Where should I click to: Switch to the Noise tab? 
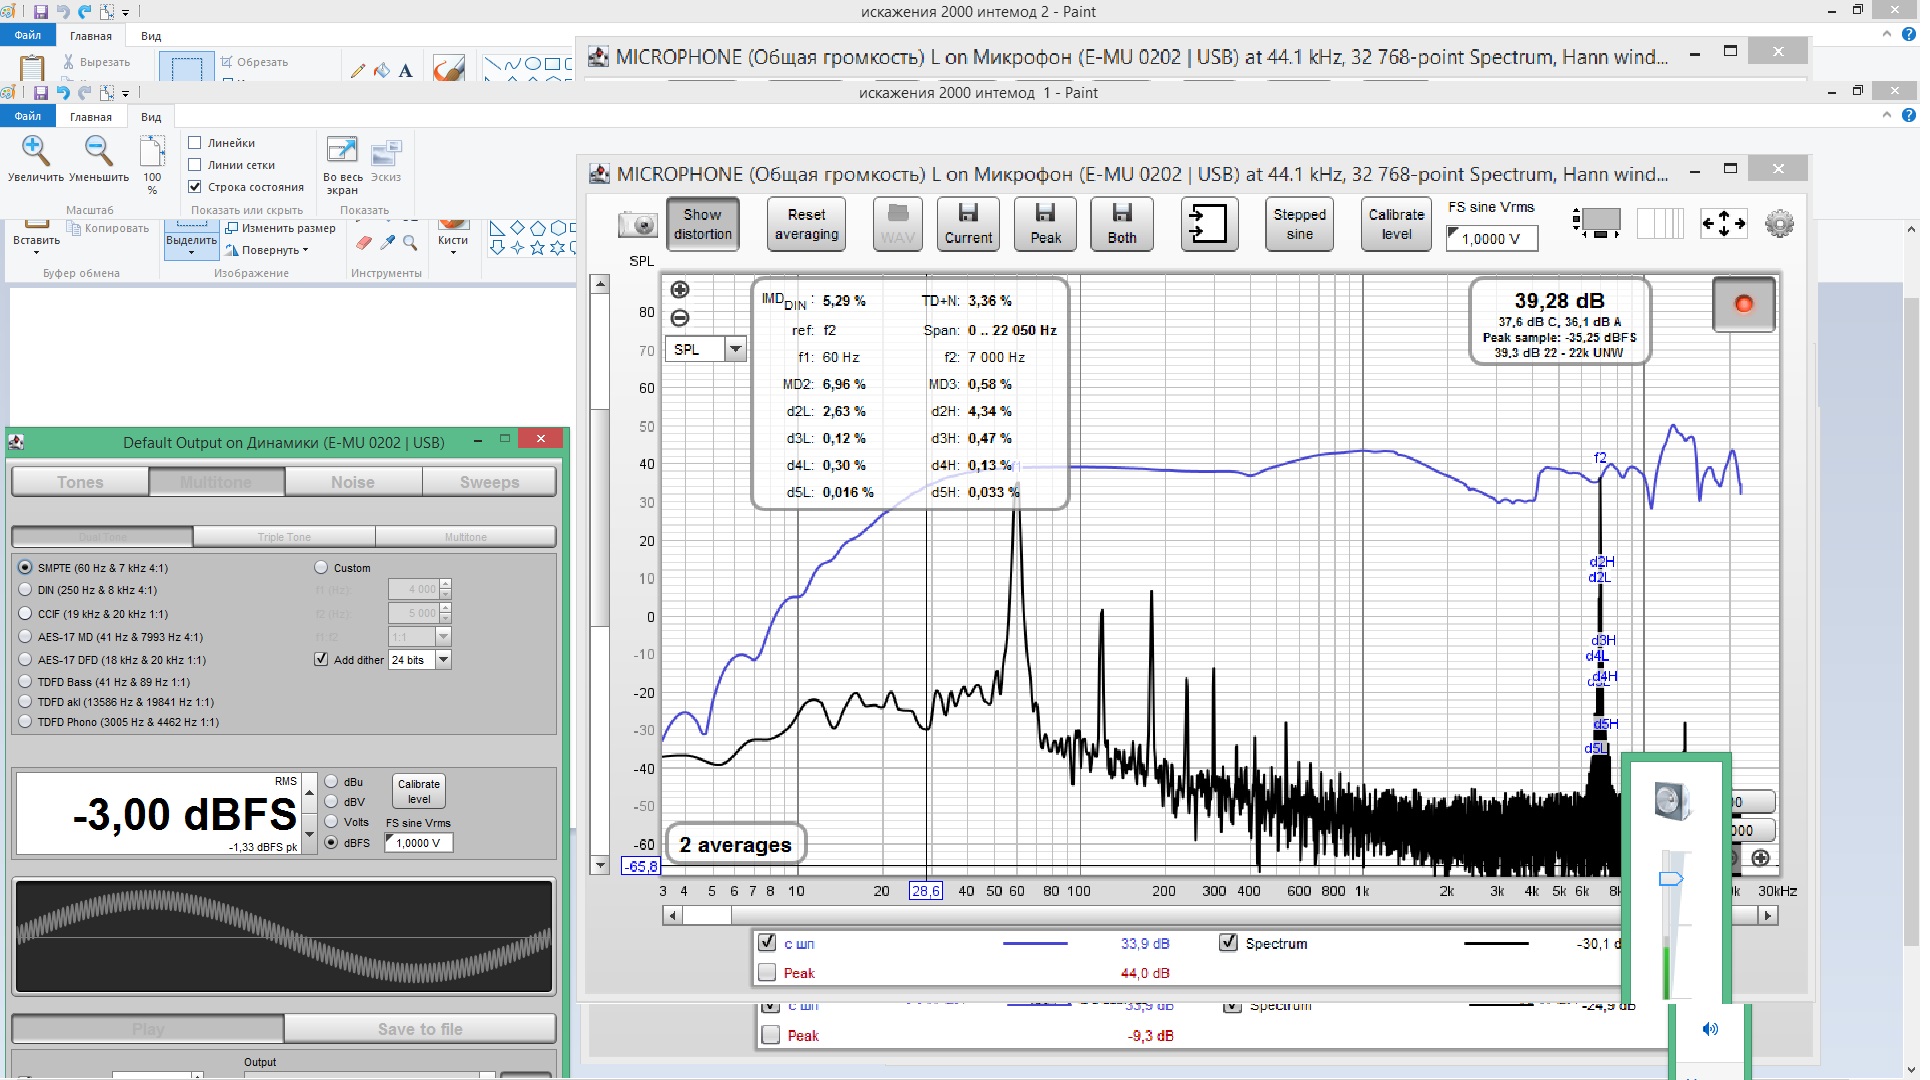point(352,482)
